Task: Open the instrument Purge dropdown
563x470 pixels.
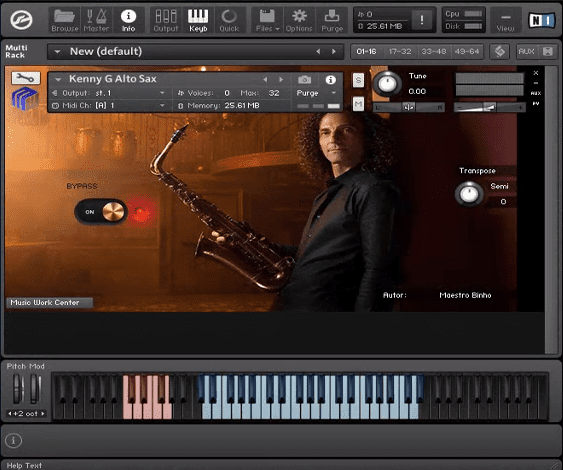Action: [316, 93]
